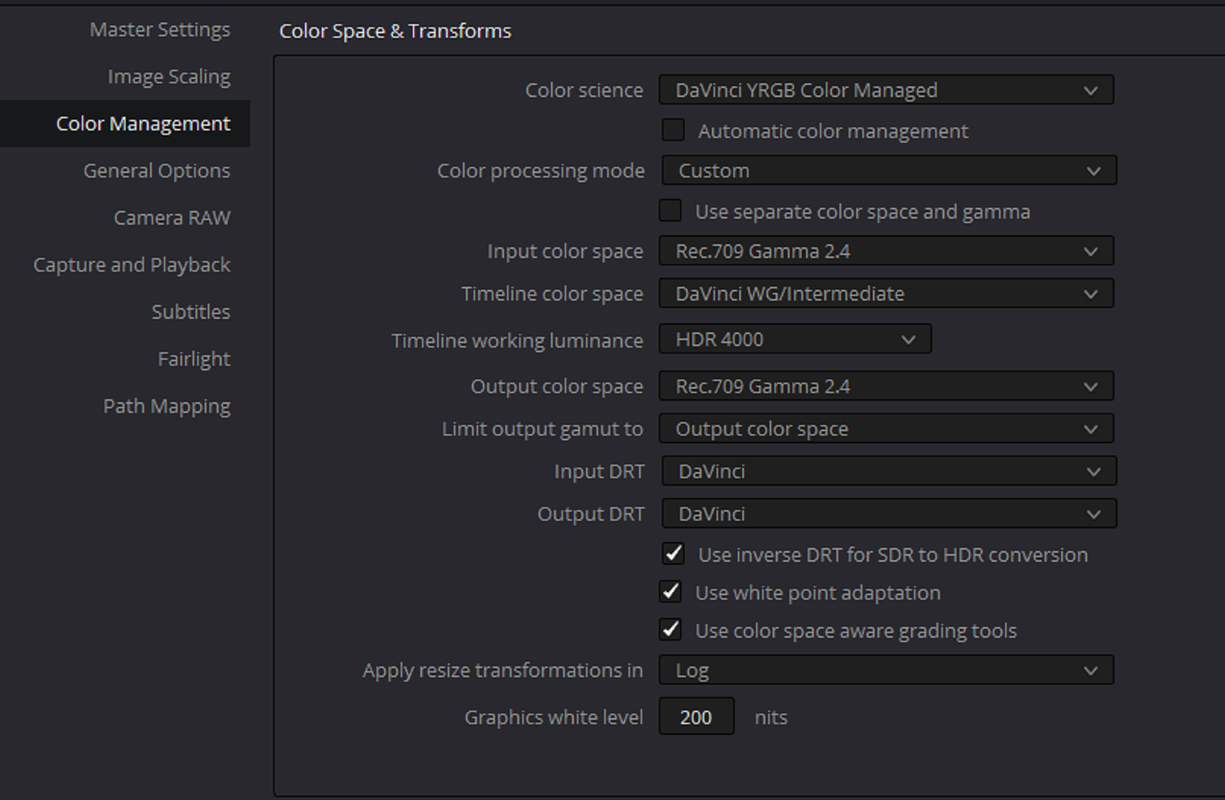Disable Use color space aware grading tools
The image size is (1225, 800).
click(x=671, y=630)
